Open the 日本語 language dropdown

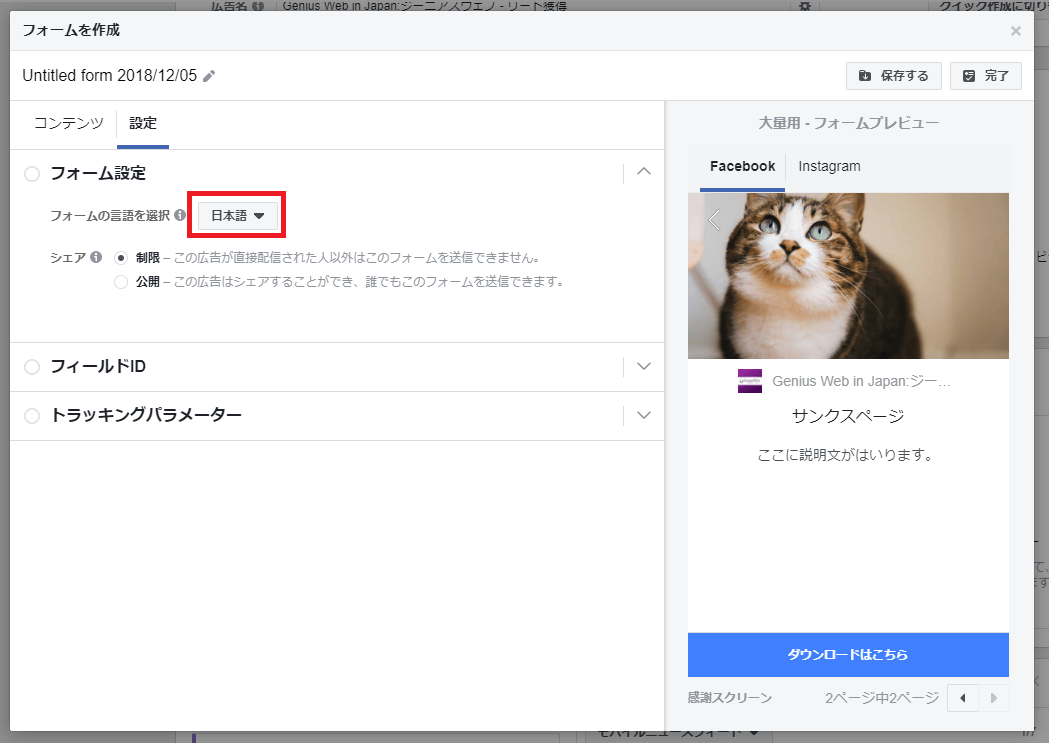click(x=238, y=215)
